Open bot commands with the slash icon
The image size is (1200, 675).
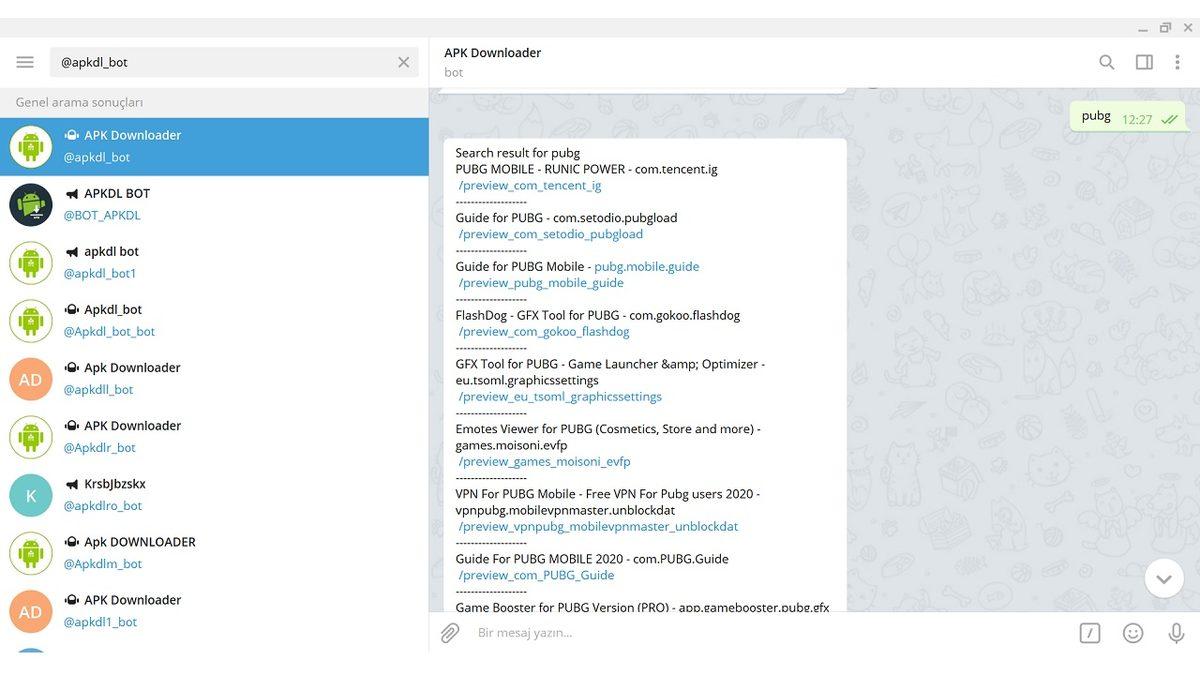(x=1090, y=632)
